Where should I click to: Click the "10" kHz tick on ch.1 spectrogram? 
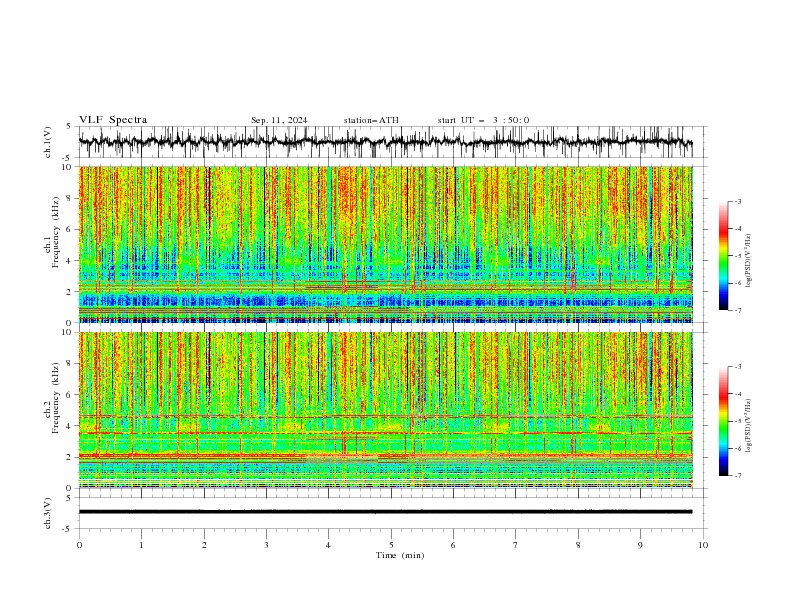click(x=69, y=167)
